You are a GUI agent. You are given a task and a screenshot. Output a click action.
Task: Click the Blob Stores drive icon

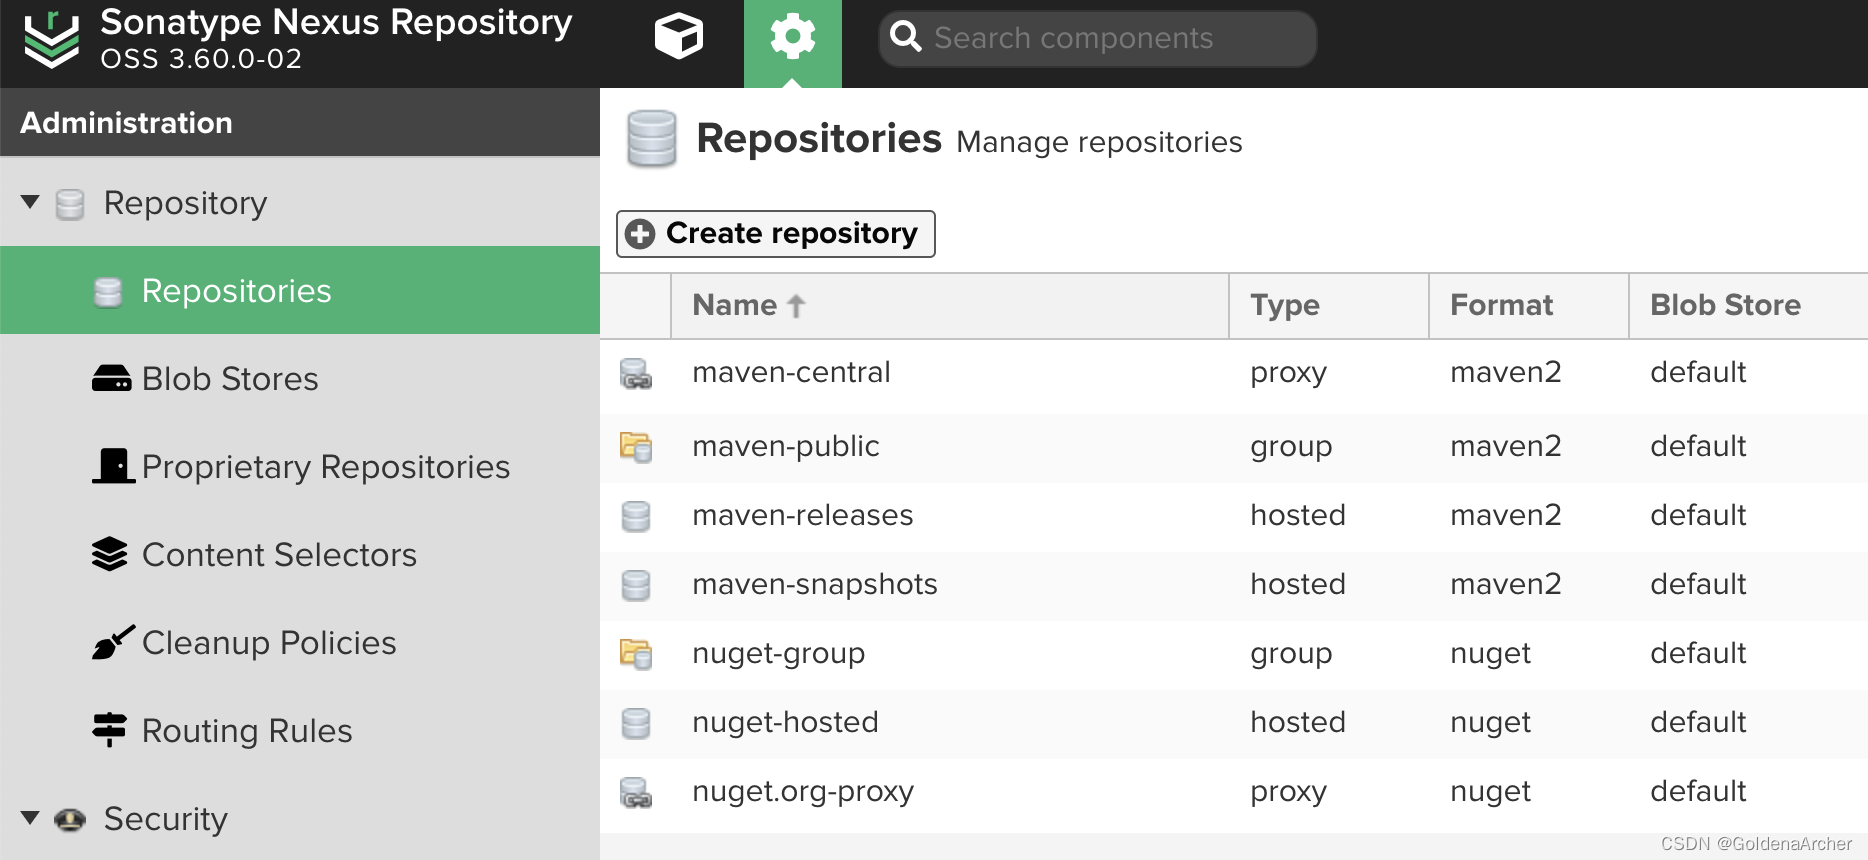pos(111,378)
